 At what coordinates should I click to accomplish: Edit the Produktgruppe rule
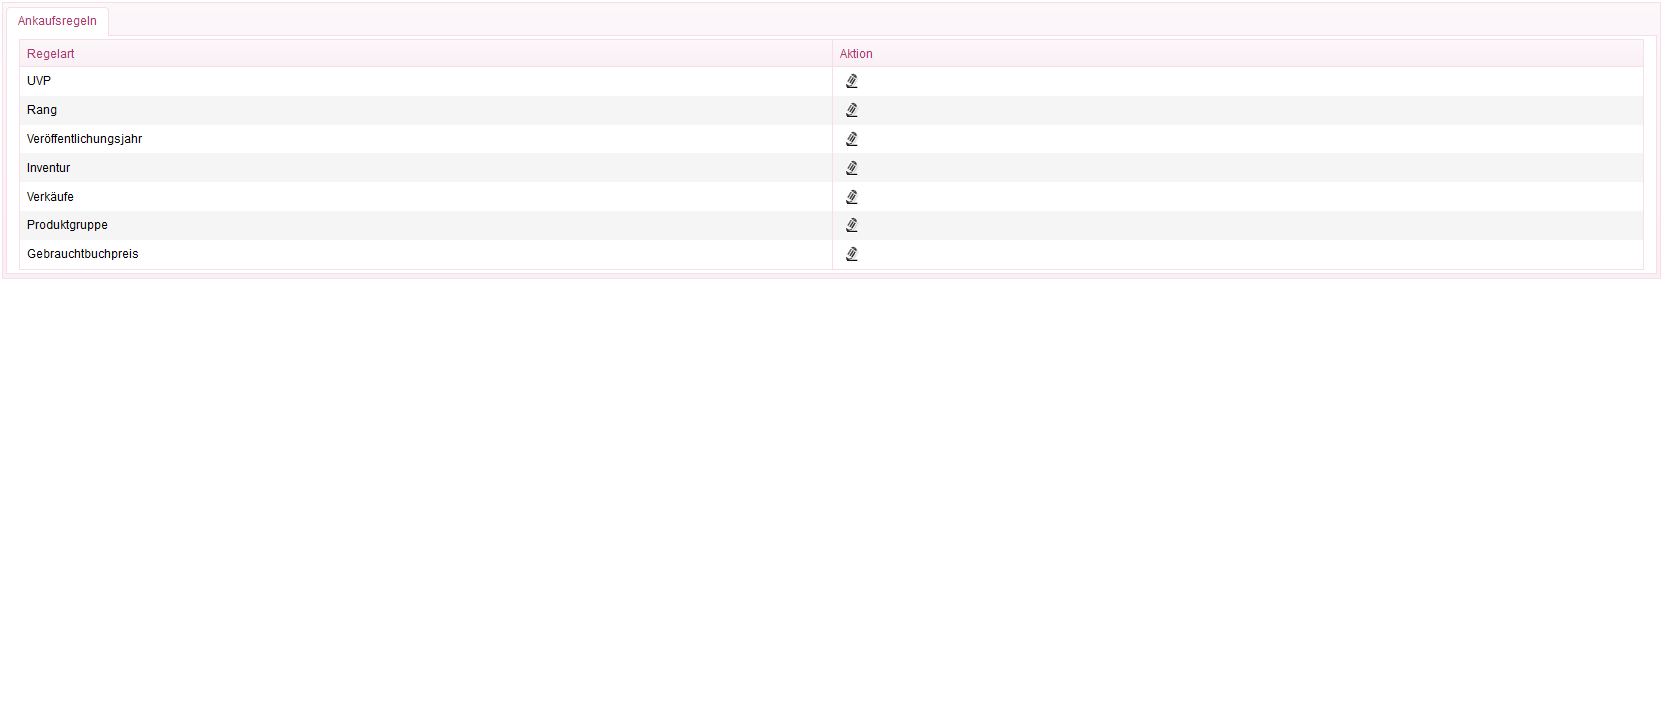pos(852,225)
